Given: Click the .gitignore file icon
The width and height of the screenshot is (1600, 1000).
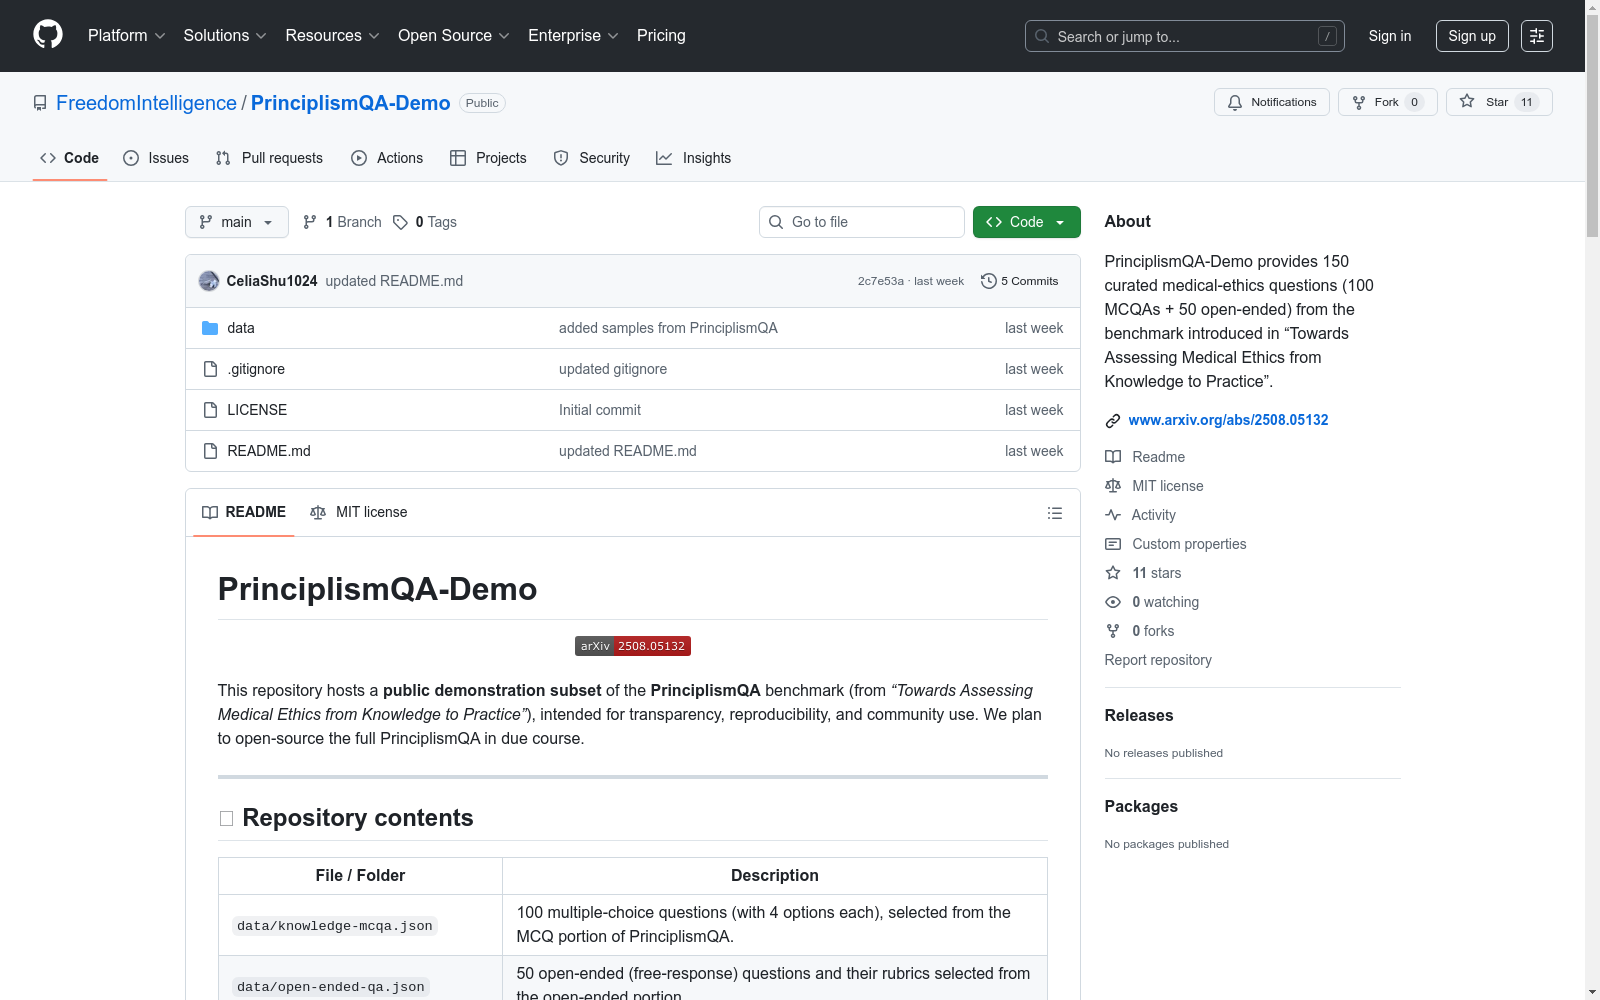Looking at the screenshot, I should [x=210, y=369].
